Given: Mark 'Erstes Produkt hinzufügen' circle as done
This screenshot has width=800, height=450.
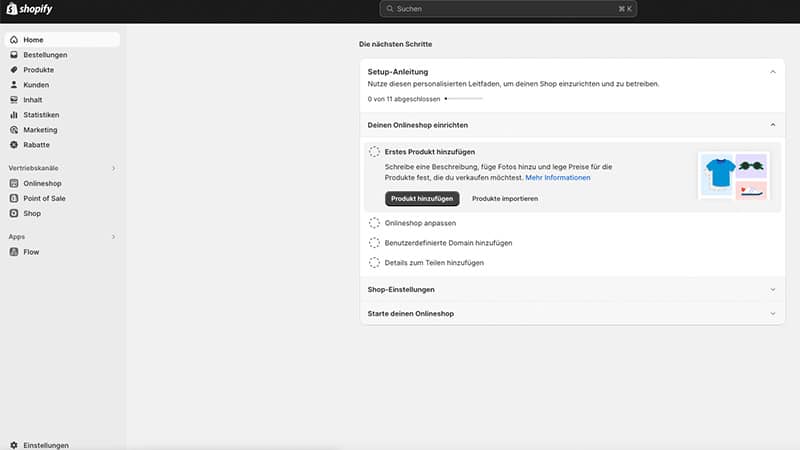Looking at the screenshot, I should 374,152.
